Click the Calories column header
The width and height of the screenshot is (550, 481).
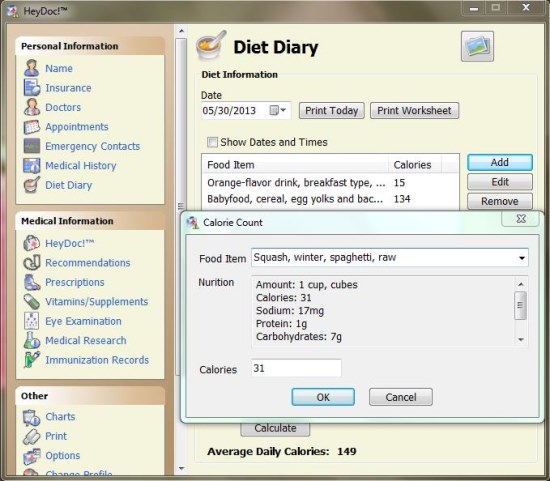414,165
